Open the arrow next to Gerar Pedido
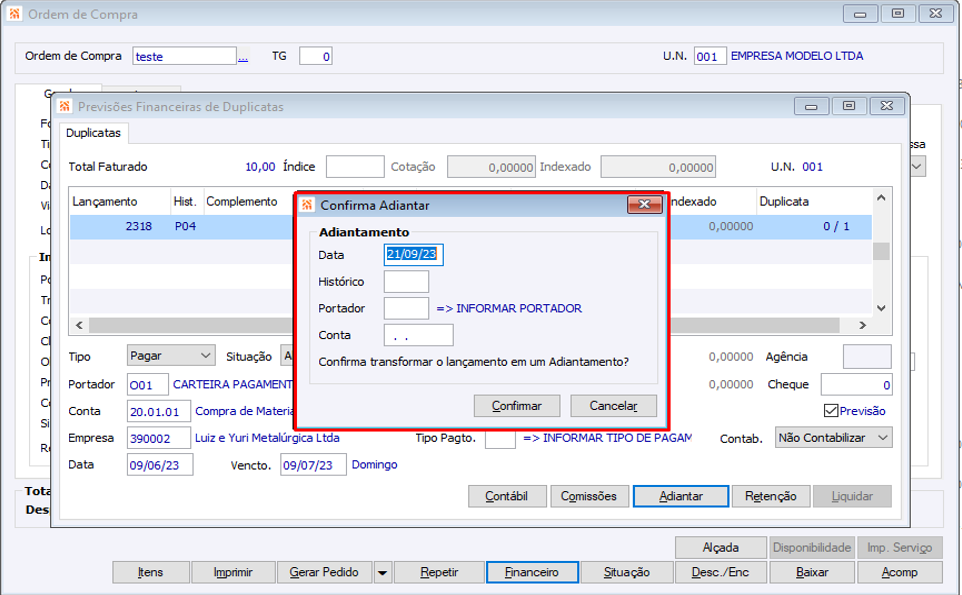Viewport: 962px width, 595px height. [382, 572]
